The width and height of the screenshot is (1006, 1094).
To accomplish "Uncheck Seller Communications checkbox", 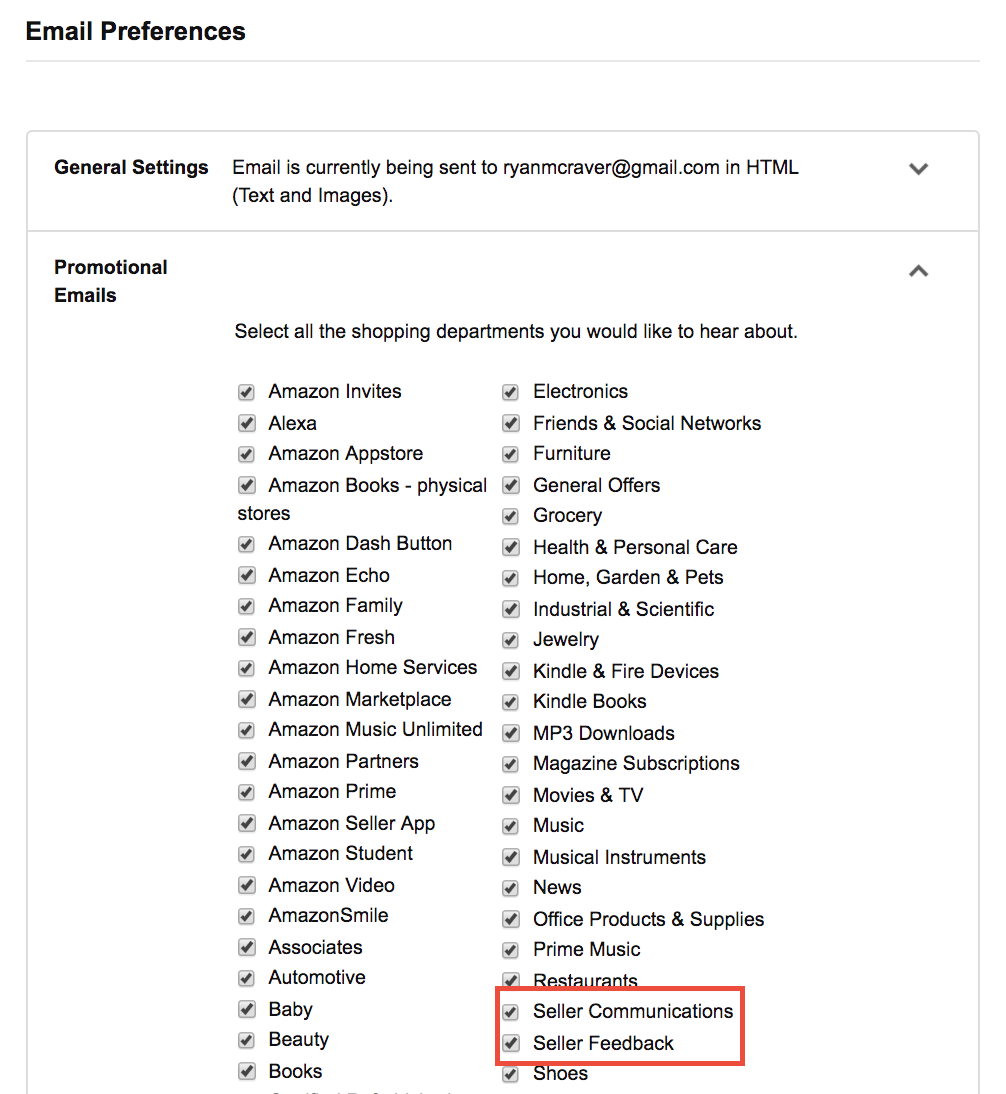I will pyautogui.click(x=511, y=1012).
